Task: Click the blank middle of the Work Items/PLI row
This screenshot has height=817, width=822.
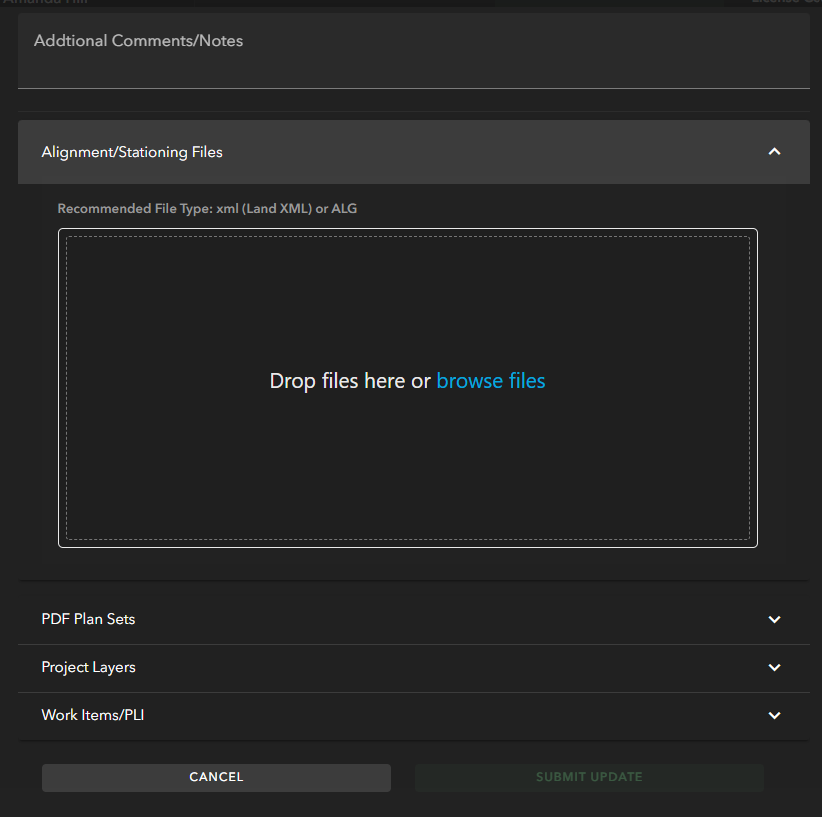Action: 420,715
